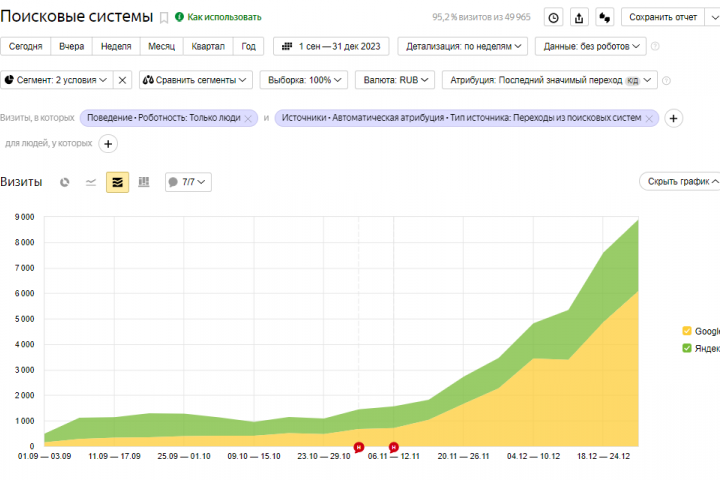Click the Сохранить отчет button
Viewport: 720px width, 480px height.
[663, 17]
